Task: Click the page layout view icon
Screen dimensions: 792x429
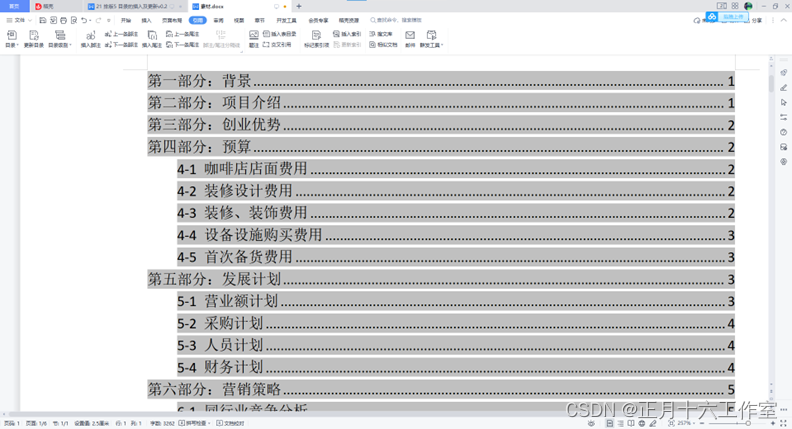Action: [x=610, y=423]
